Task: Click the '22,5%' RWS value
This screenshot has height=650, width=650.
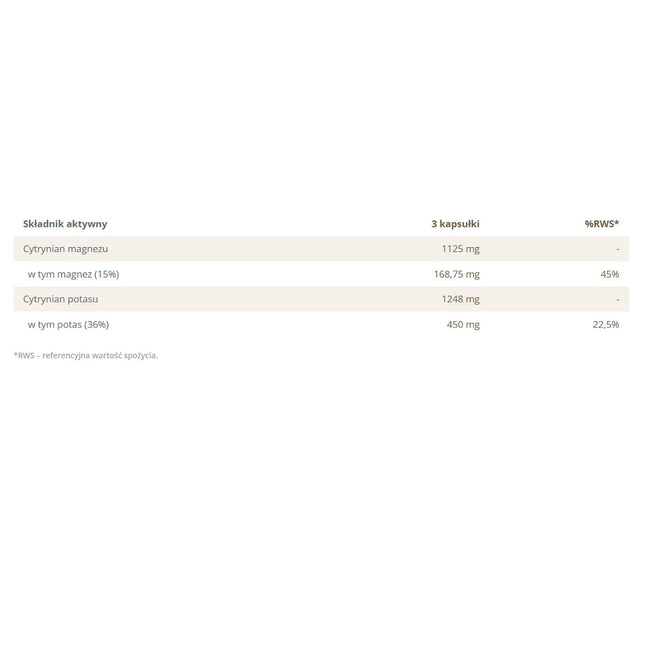Action: [x=606, y=325]
